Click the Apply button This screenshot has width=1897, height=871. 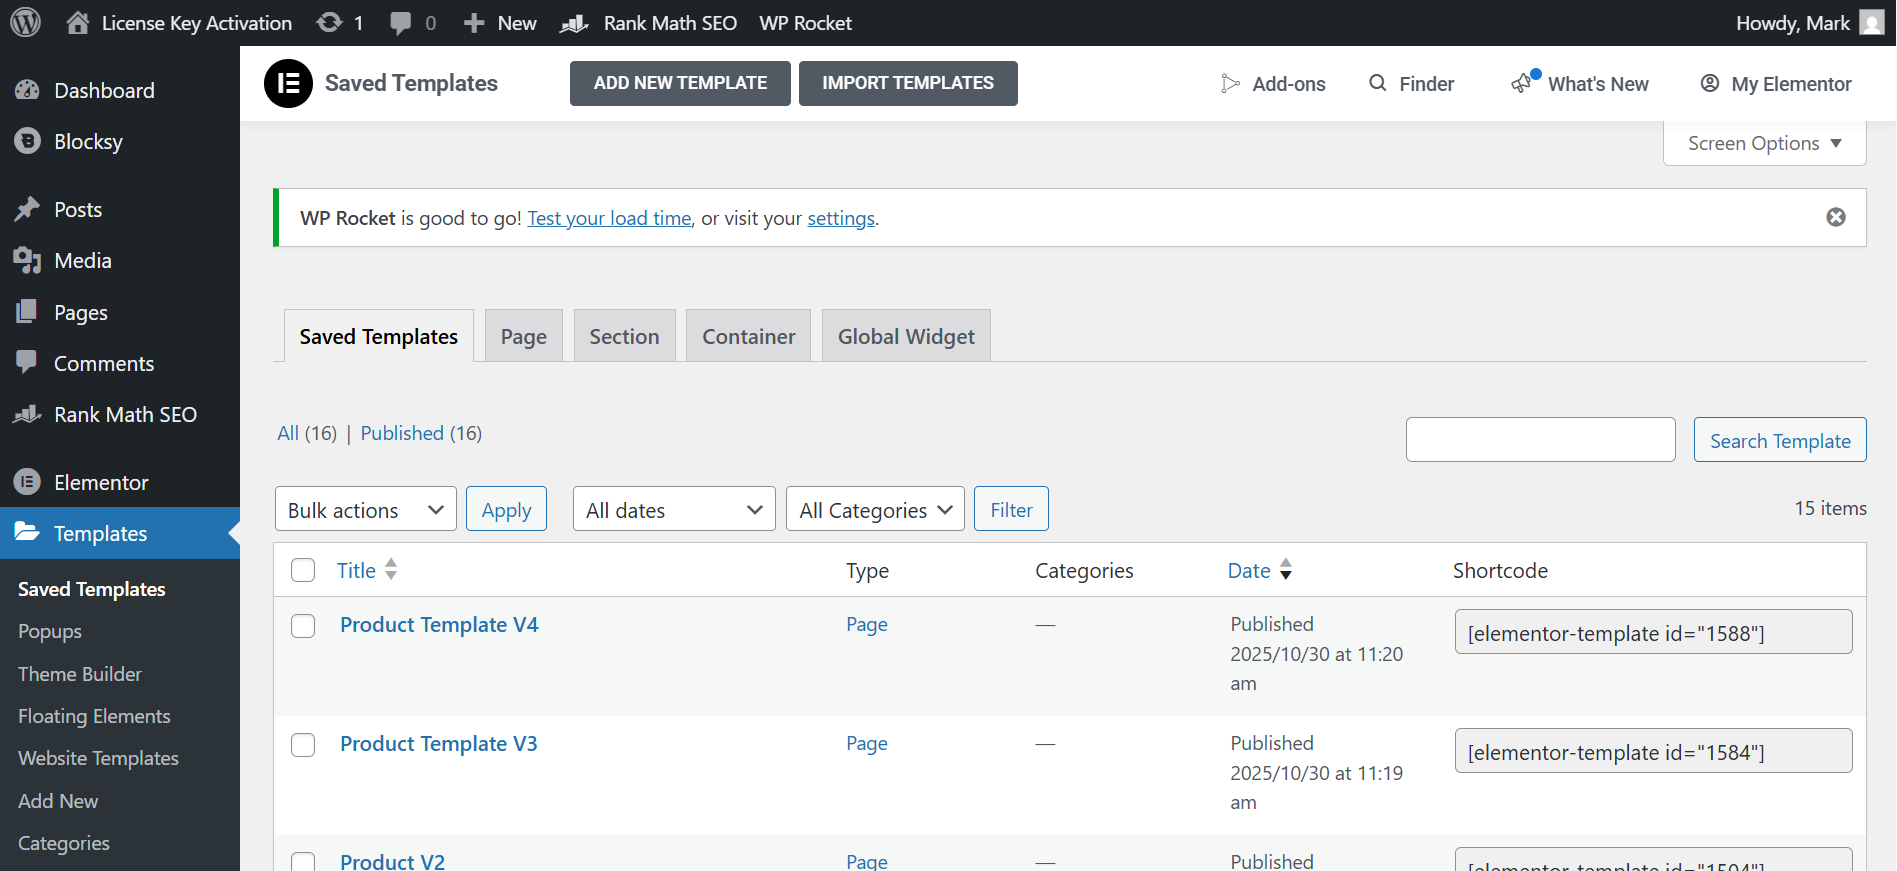(x=506, y=509)
